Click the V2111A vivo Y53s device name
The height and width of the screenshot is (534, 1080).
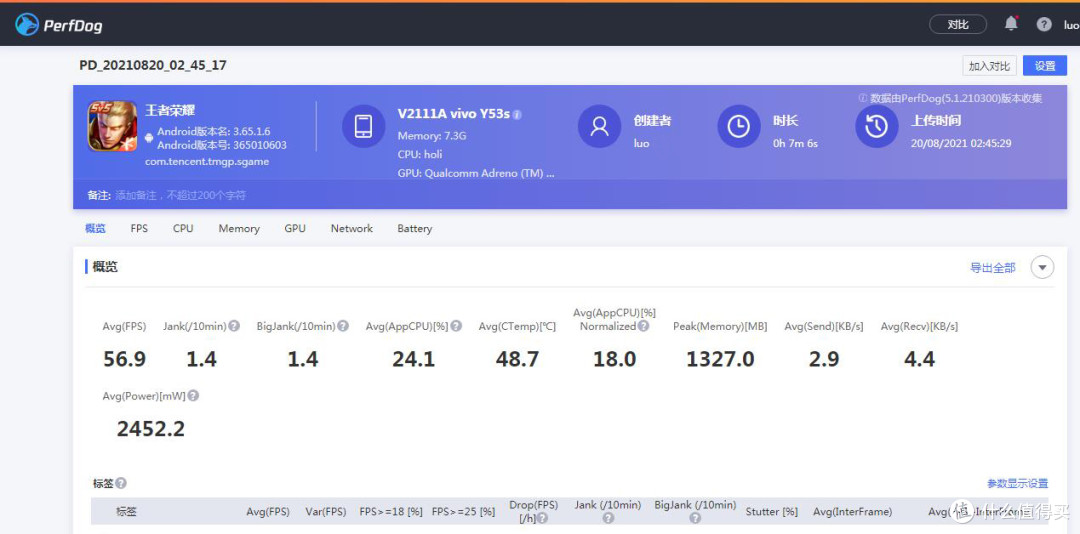(x=453, y=114)
